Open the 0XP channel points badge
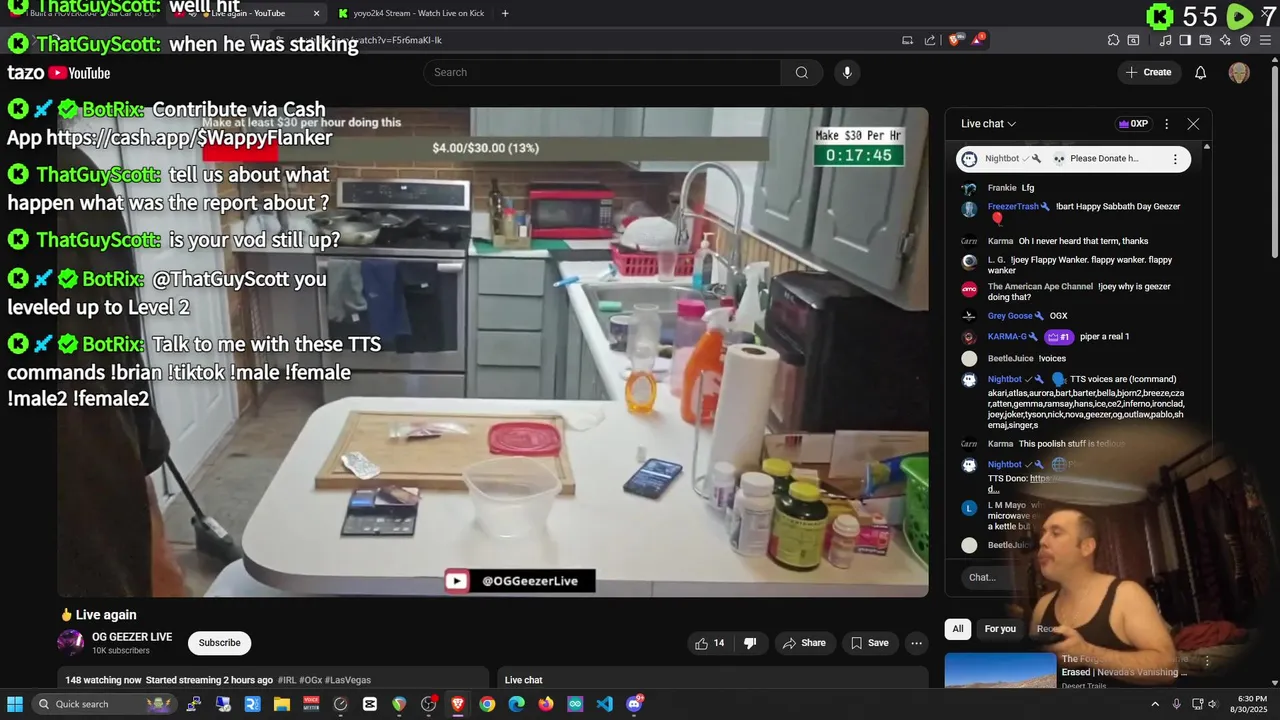The height and width of the screenshot is (720, 1280). point(1133,124)
